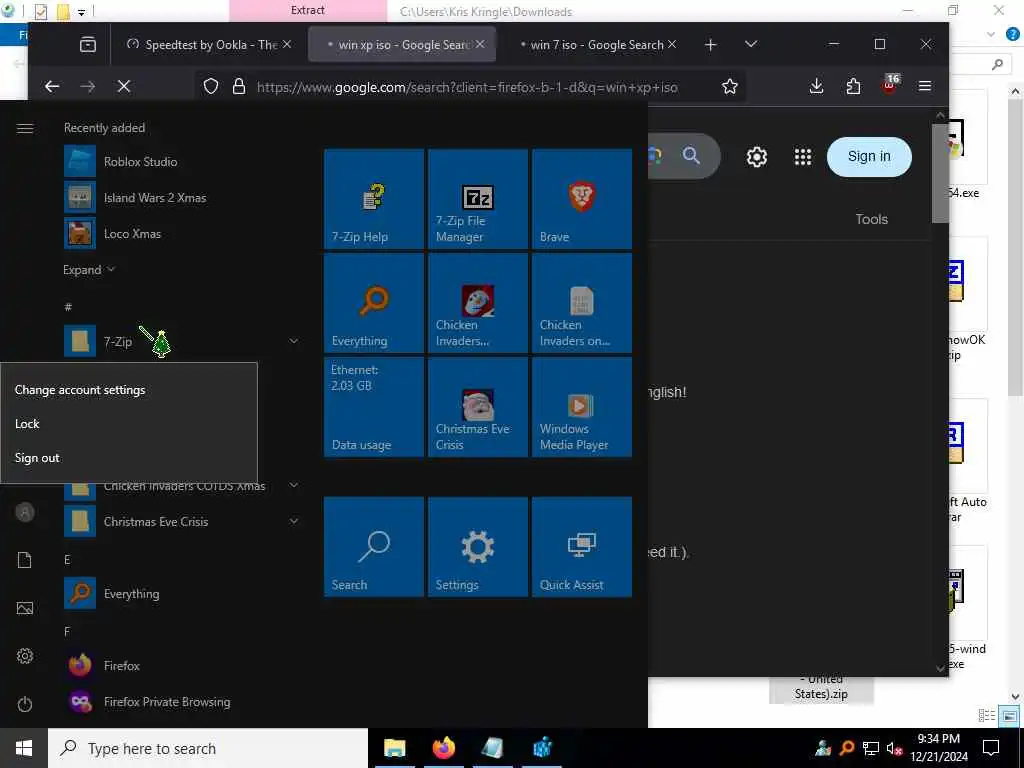This screenshot has width=1024, height=768.
Task: Expand the Recently added list
Action: [89, 269]
